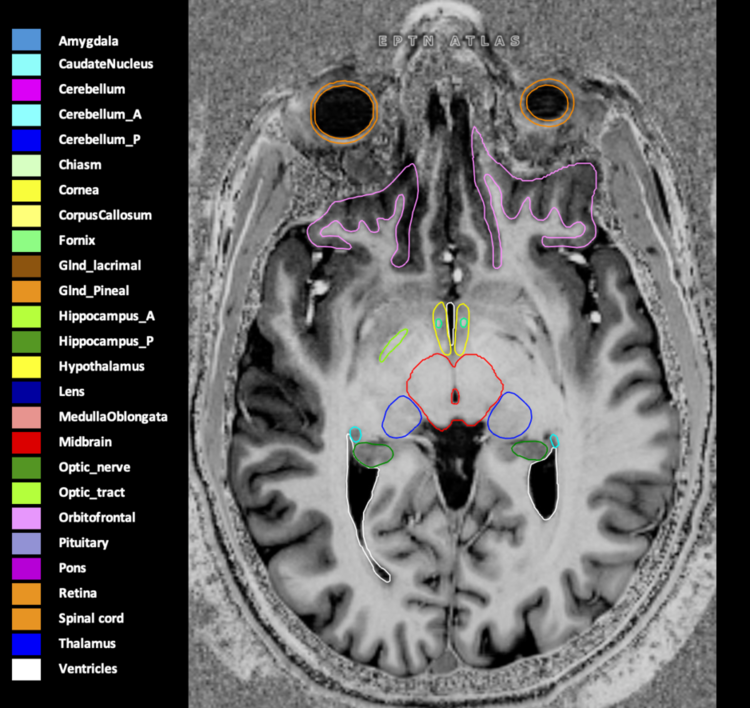Select the MedullaOblongata label
The width and height of the screenshot is (750, 708).
coord(113,417)
